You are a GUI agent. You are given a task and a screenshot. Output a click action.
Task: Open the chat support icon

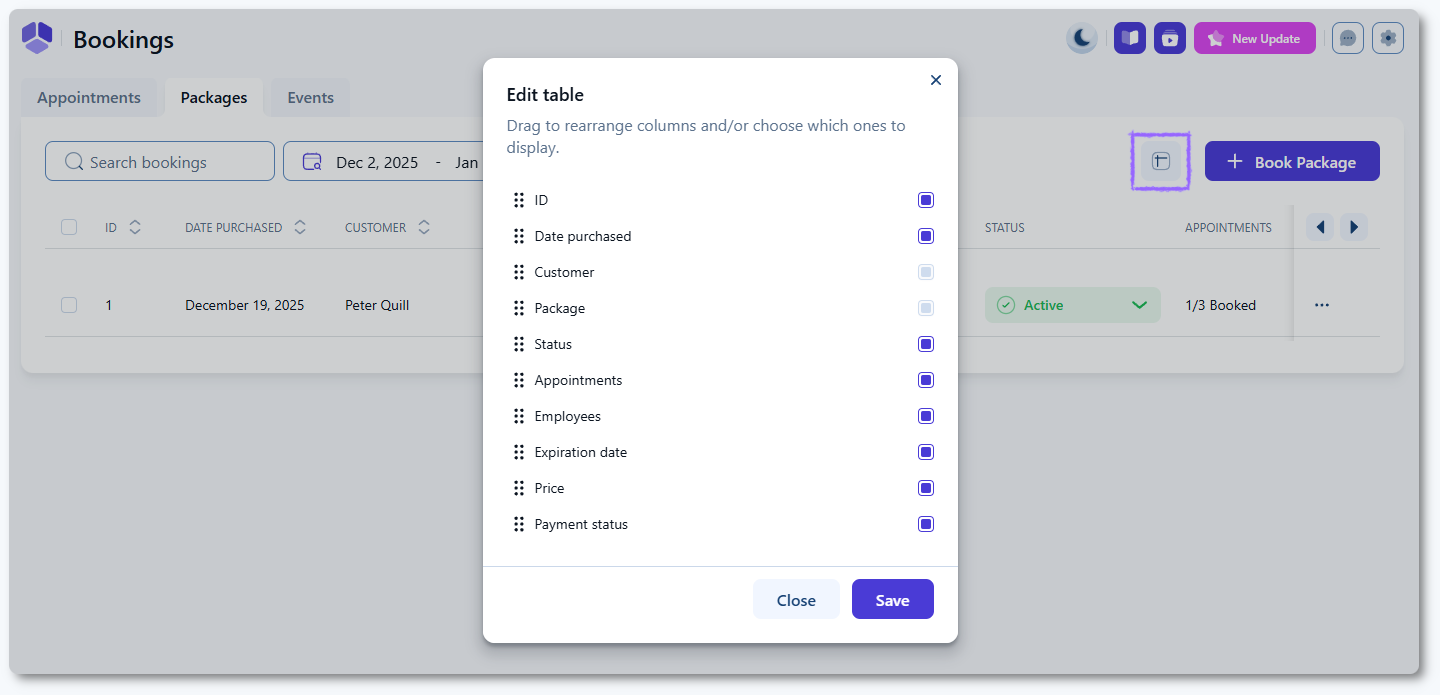pyautogui.click(x=1348, y=38)
